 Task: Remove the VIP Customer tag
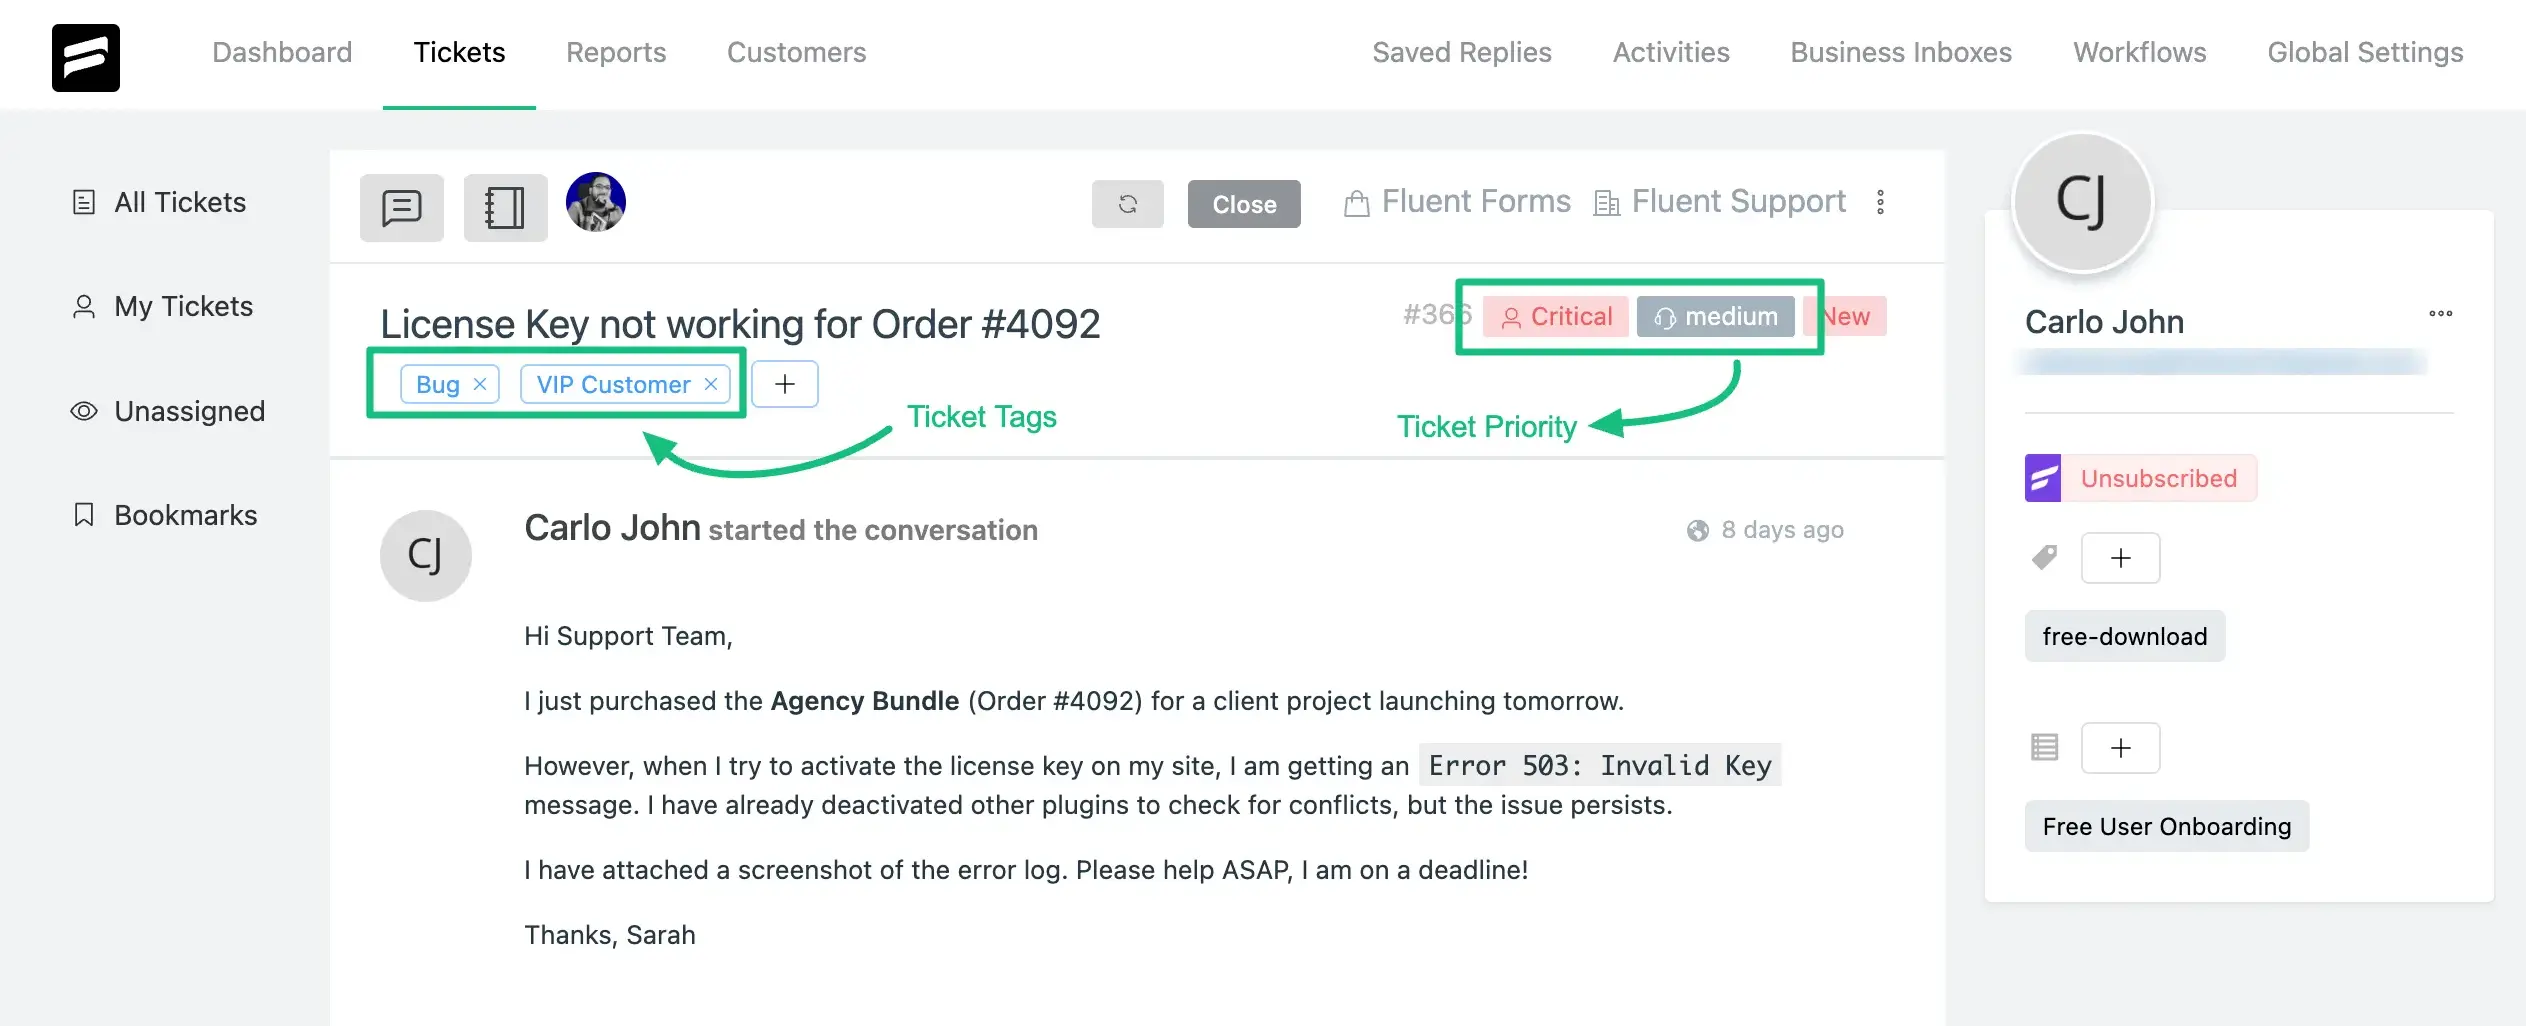click(711, 383)
